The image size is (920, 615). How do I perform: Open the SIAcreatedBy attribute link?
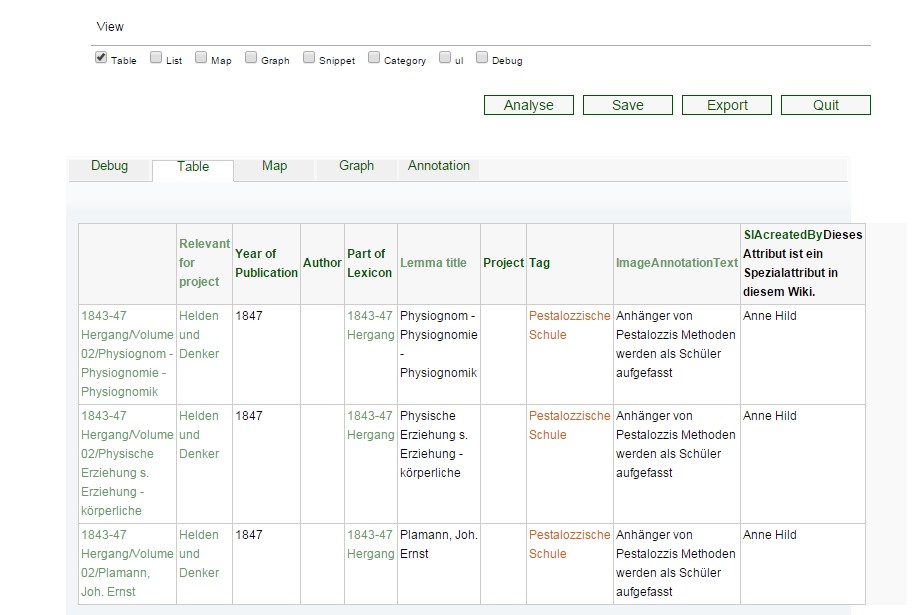click(x=783, y=235)
